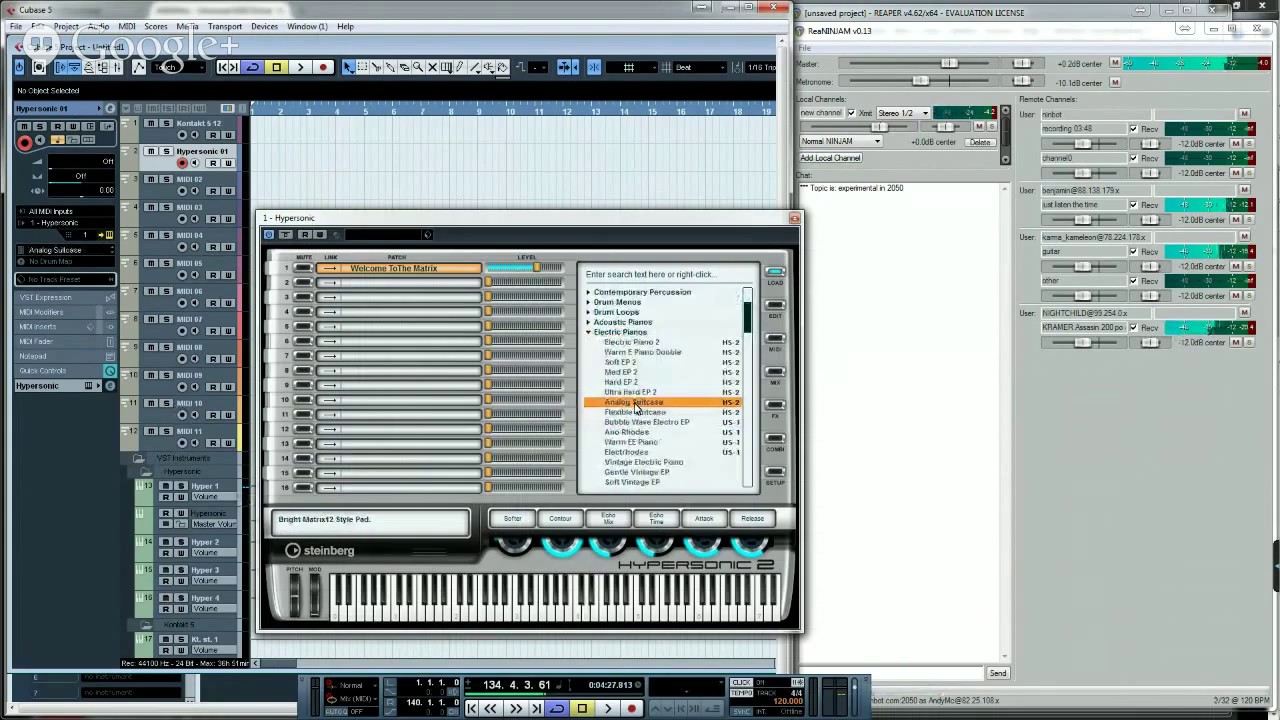1280x720 pixels.
Task: Mute the Metronome in ReaNINJAM
Action: 1115,82
